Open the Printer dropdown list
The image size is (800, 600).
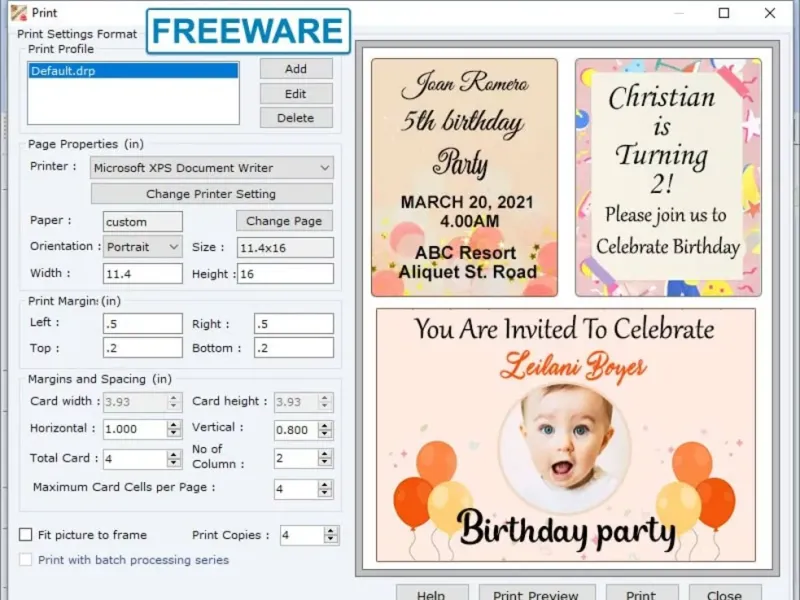click(x=212, y=168)
